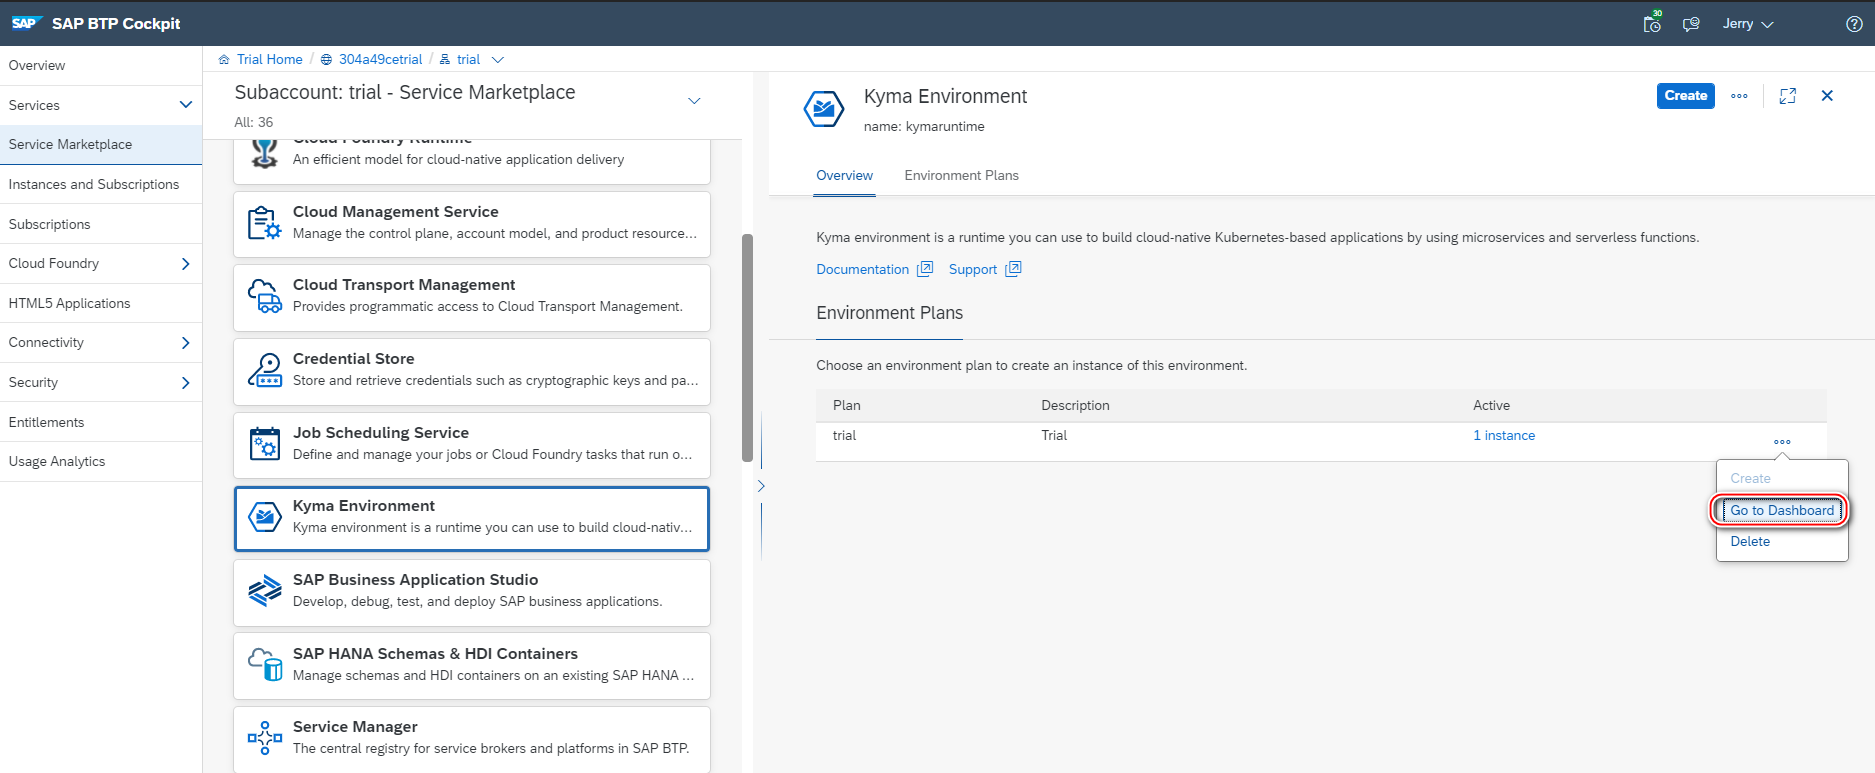Open Entitlements in side navigation
Image resolution: width=1875 pixels, height=773 pixels.
[x=101, y=422]
